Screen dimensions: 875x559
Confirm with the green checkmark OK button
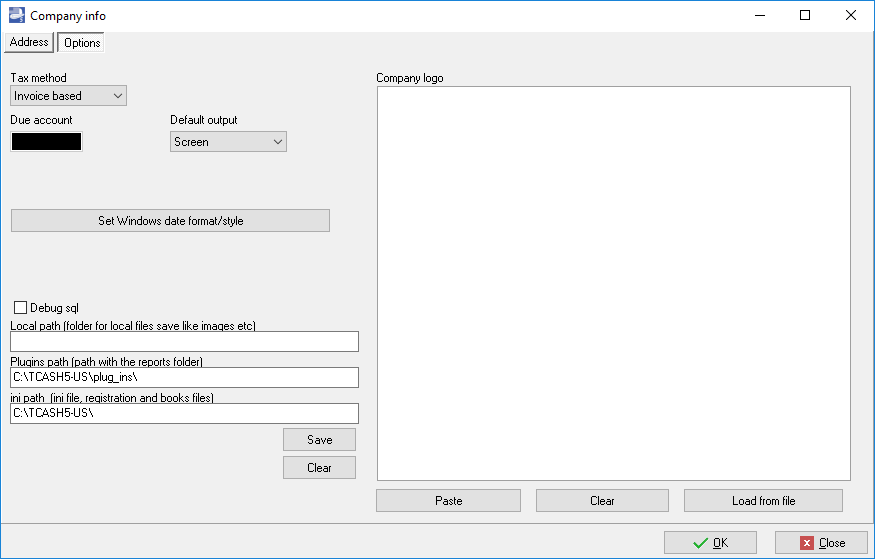point(710,543)
